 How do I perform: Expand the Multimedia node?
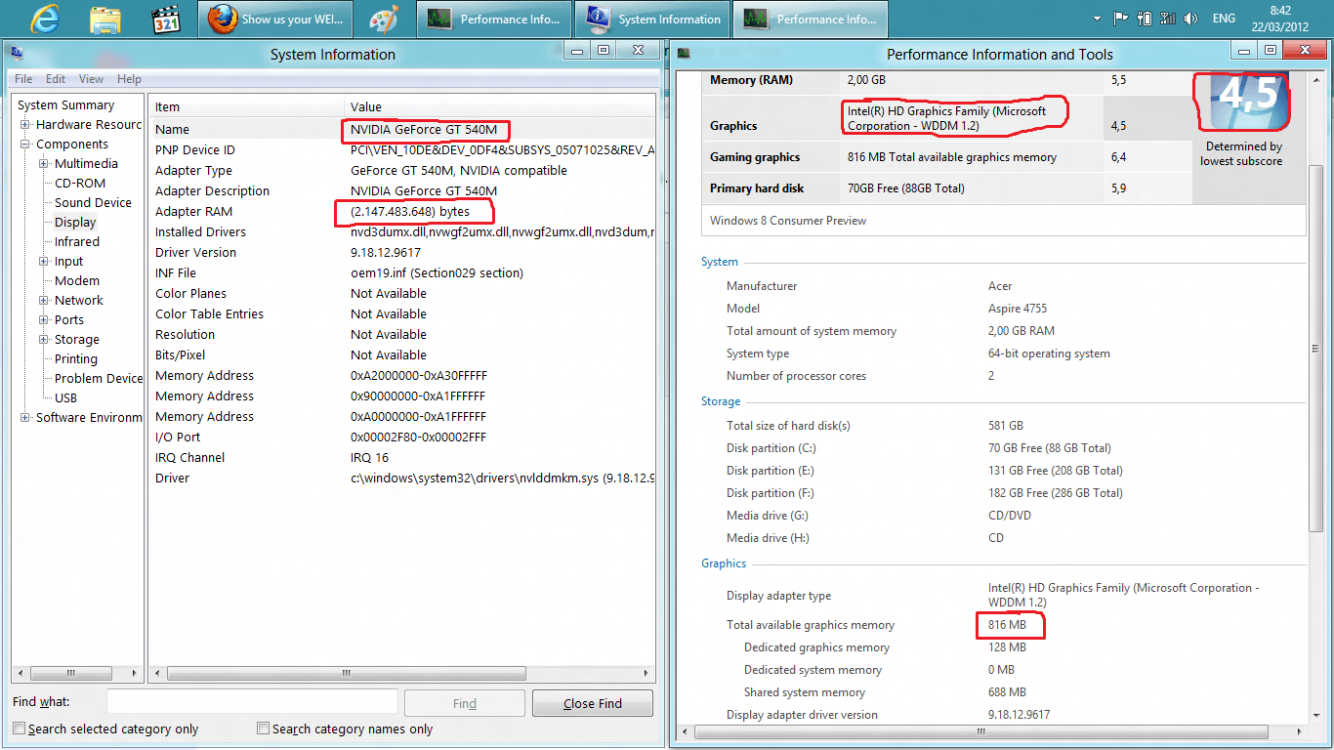pos(44,164)
